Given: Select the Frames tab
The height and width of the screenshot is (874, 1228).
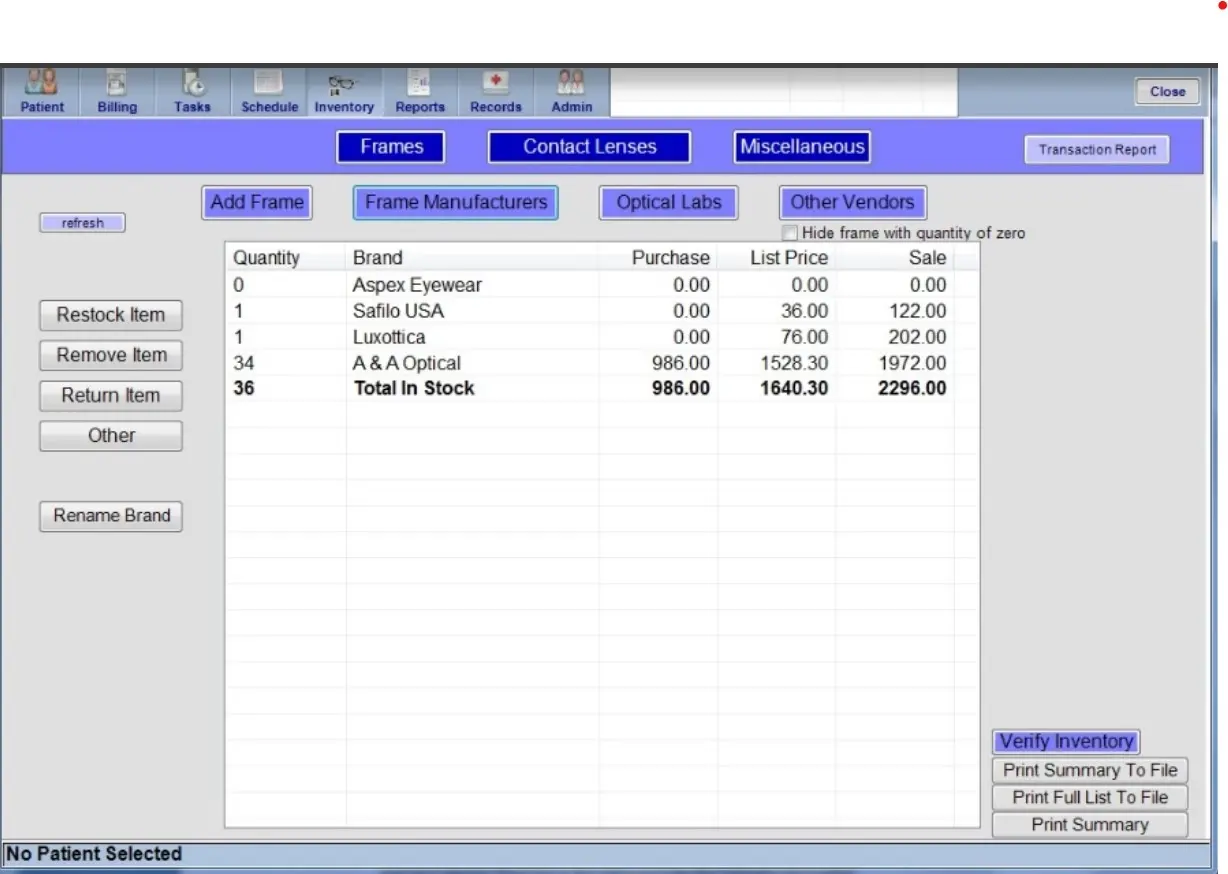Looking at the screenshot, I should (390, 146).
